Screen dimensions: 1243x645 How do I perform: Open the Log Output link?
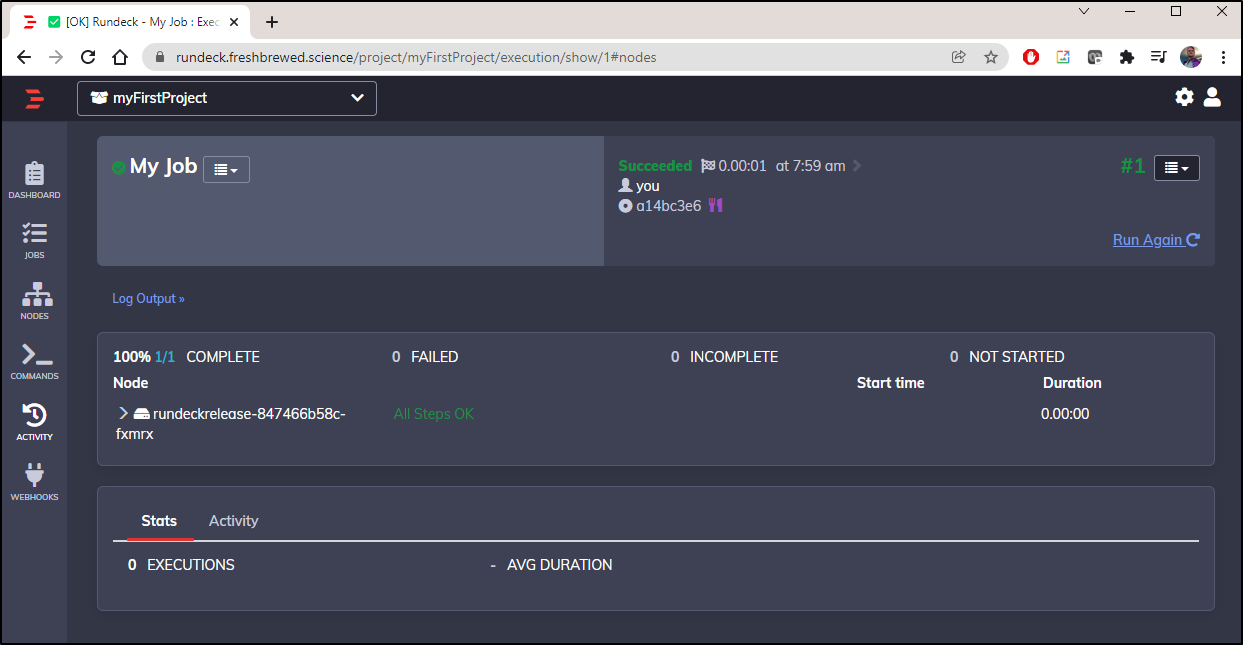click(148, 298)
